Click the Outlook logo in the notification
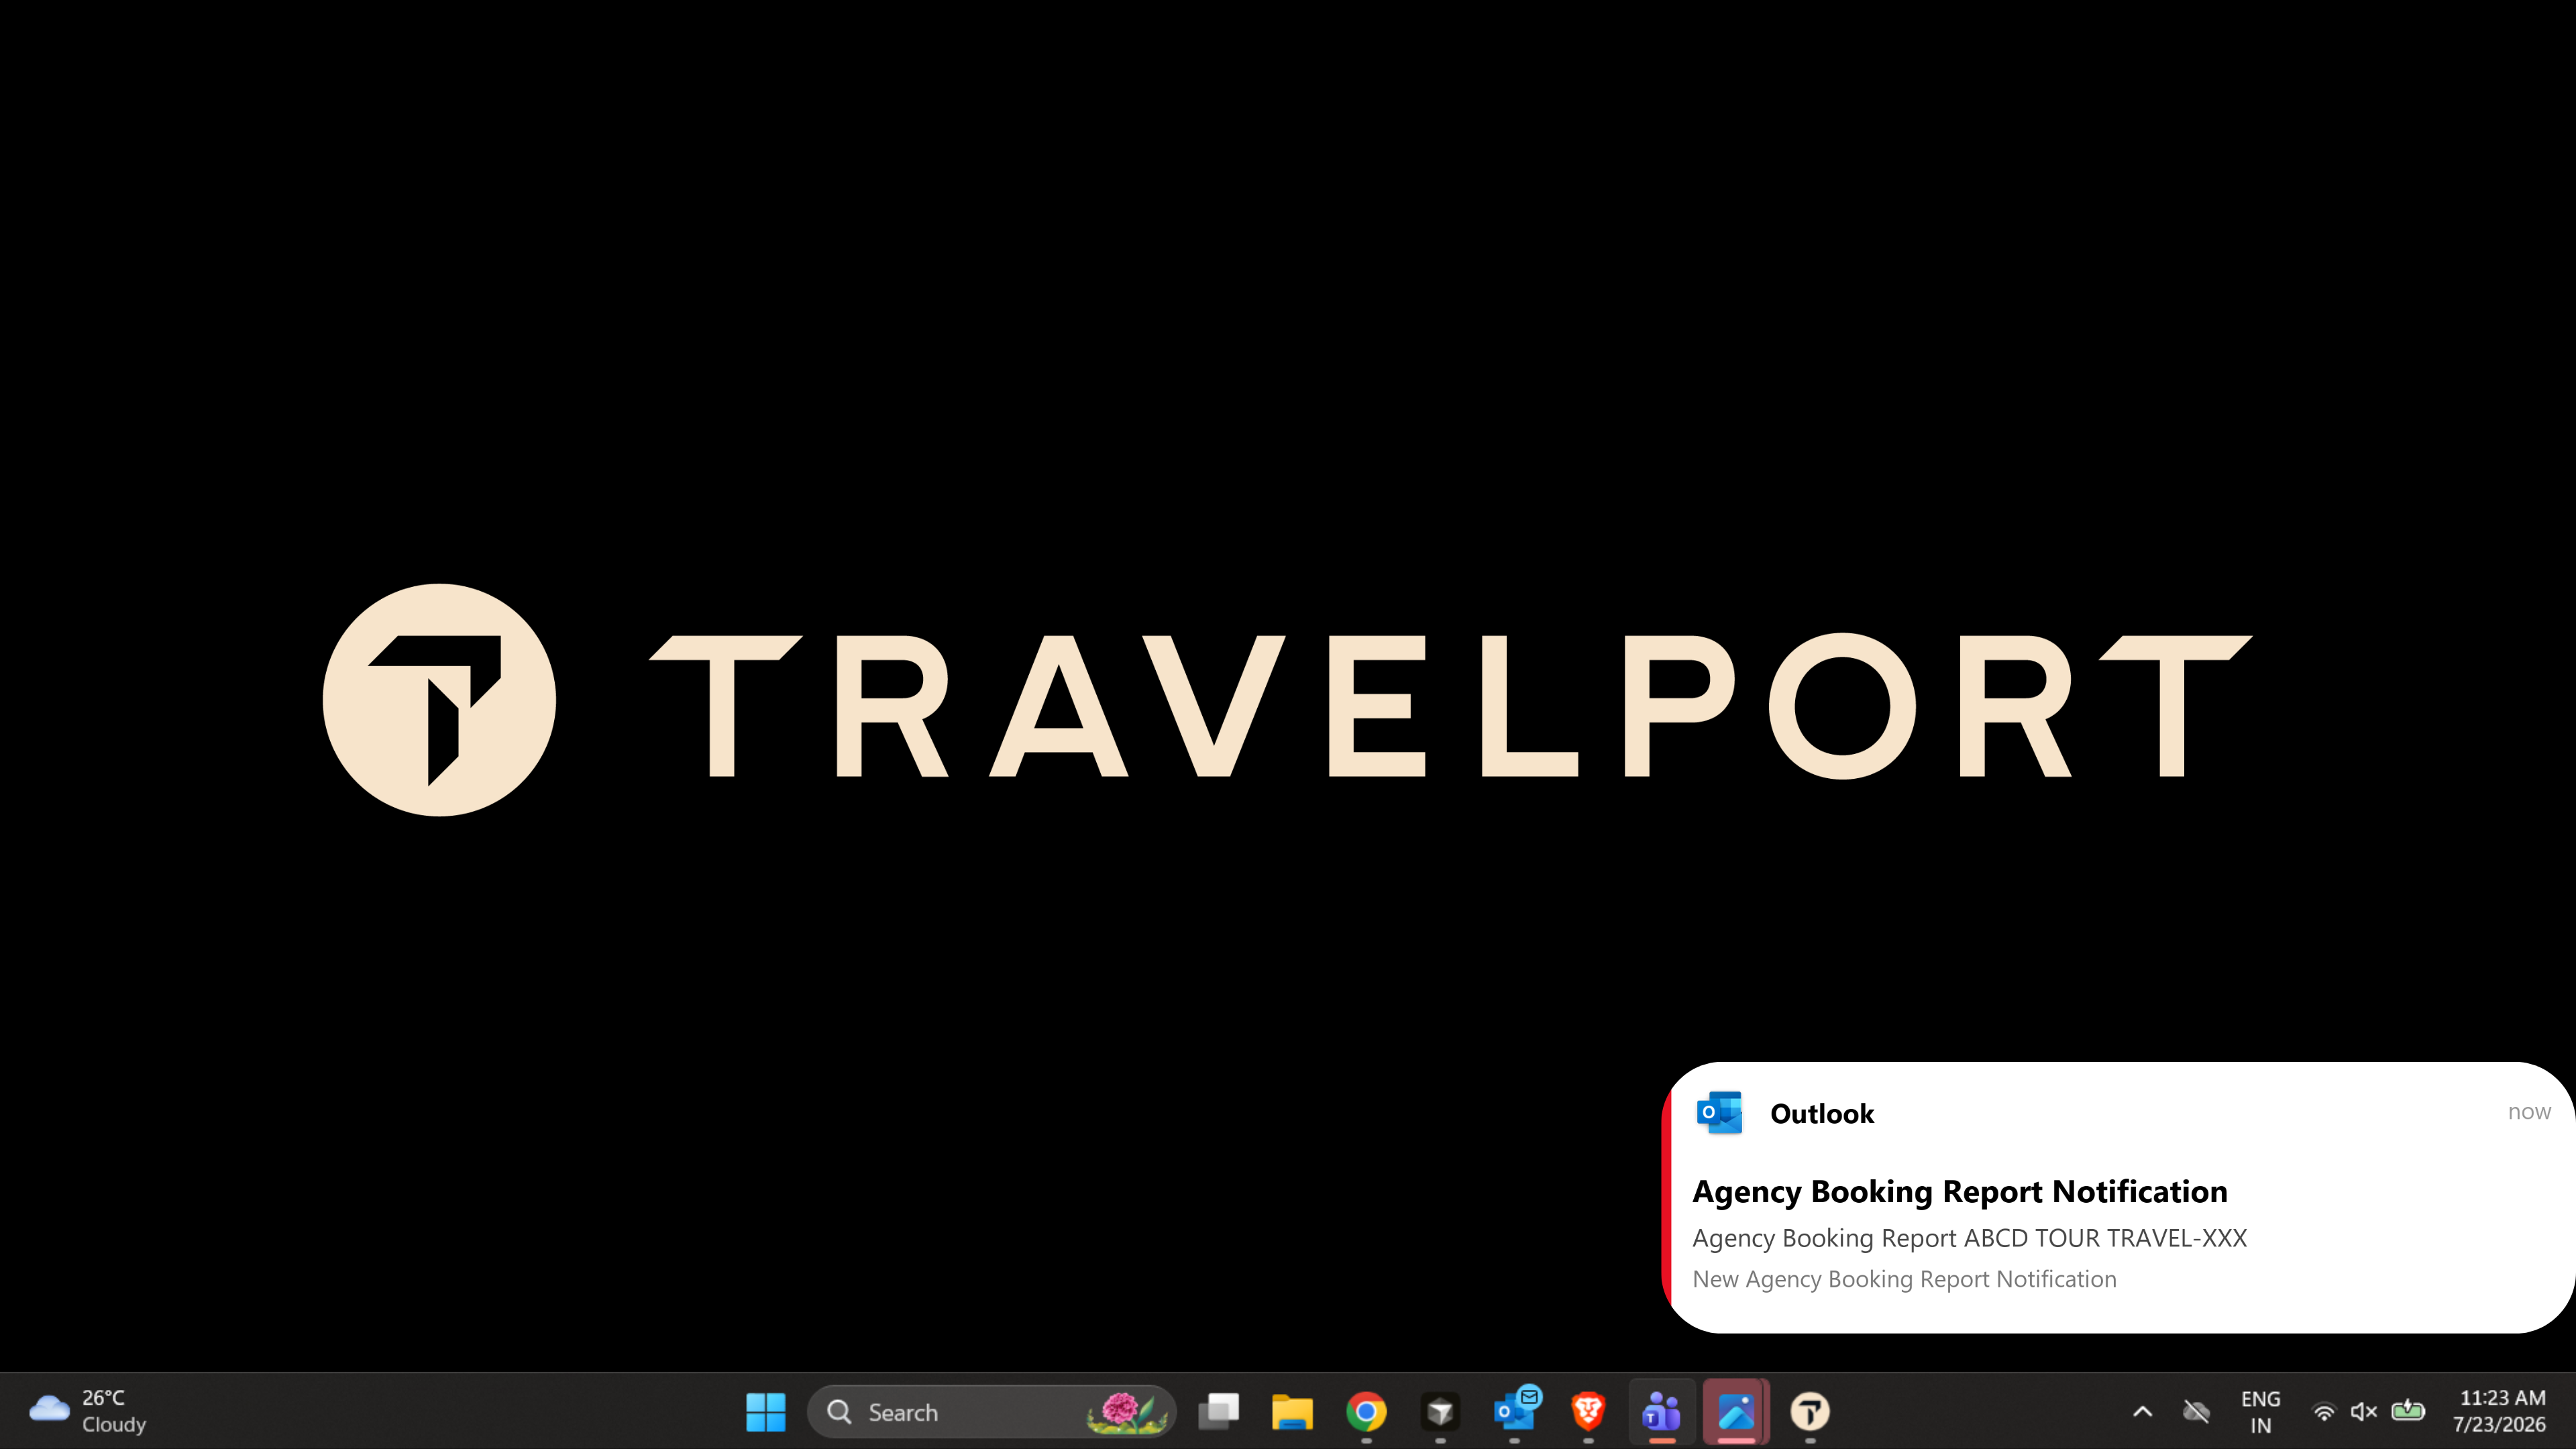2576x1449 pixels. (x=1719, y=1113)
